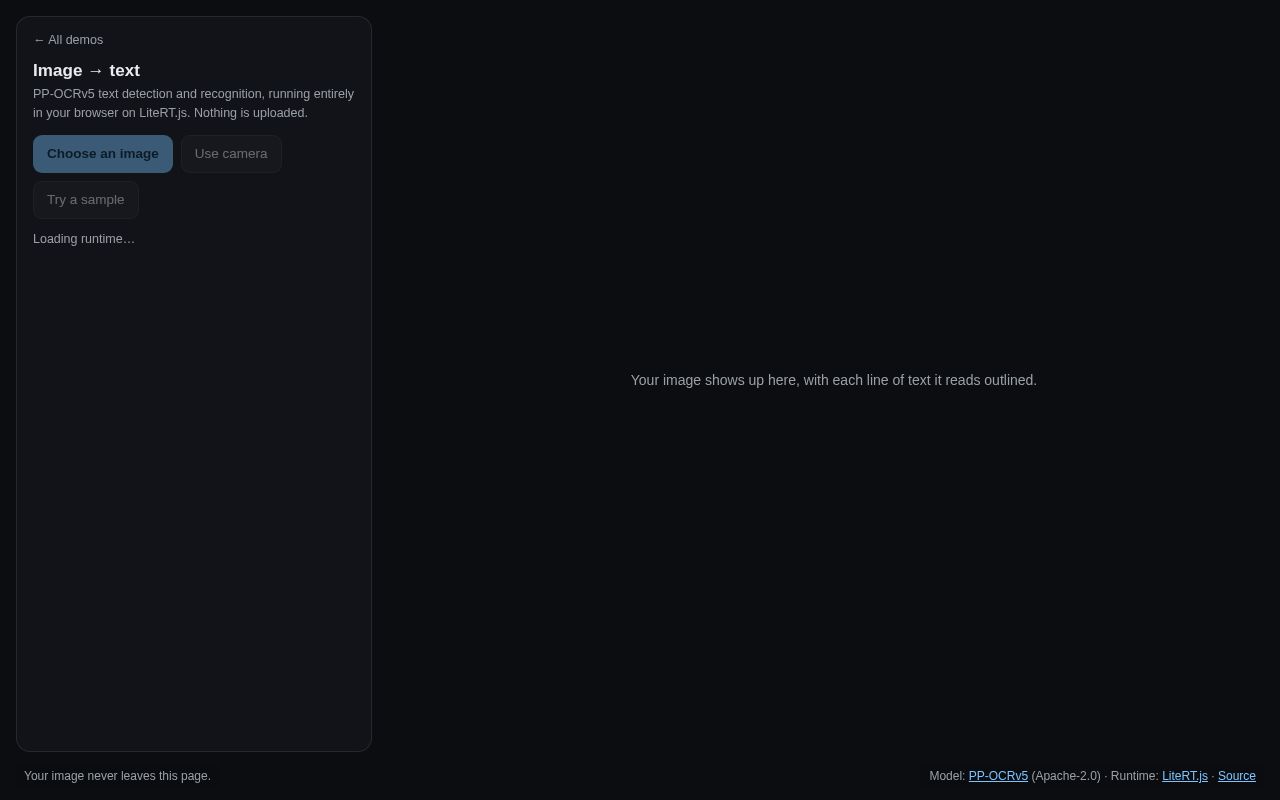Image resolution: width=1280 pixels, height=800 pixels.
Task: Click the Choose an image button
Action: point(103,154)
